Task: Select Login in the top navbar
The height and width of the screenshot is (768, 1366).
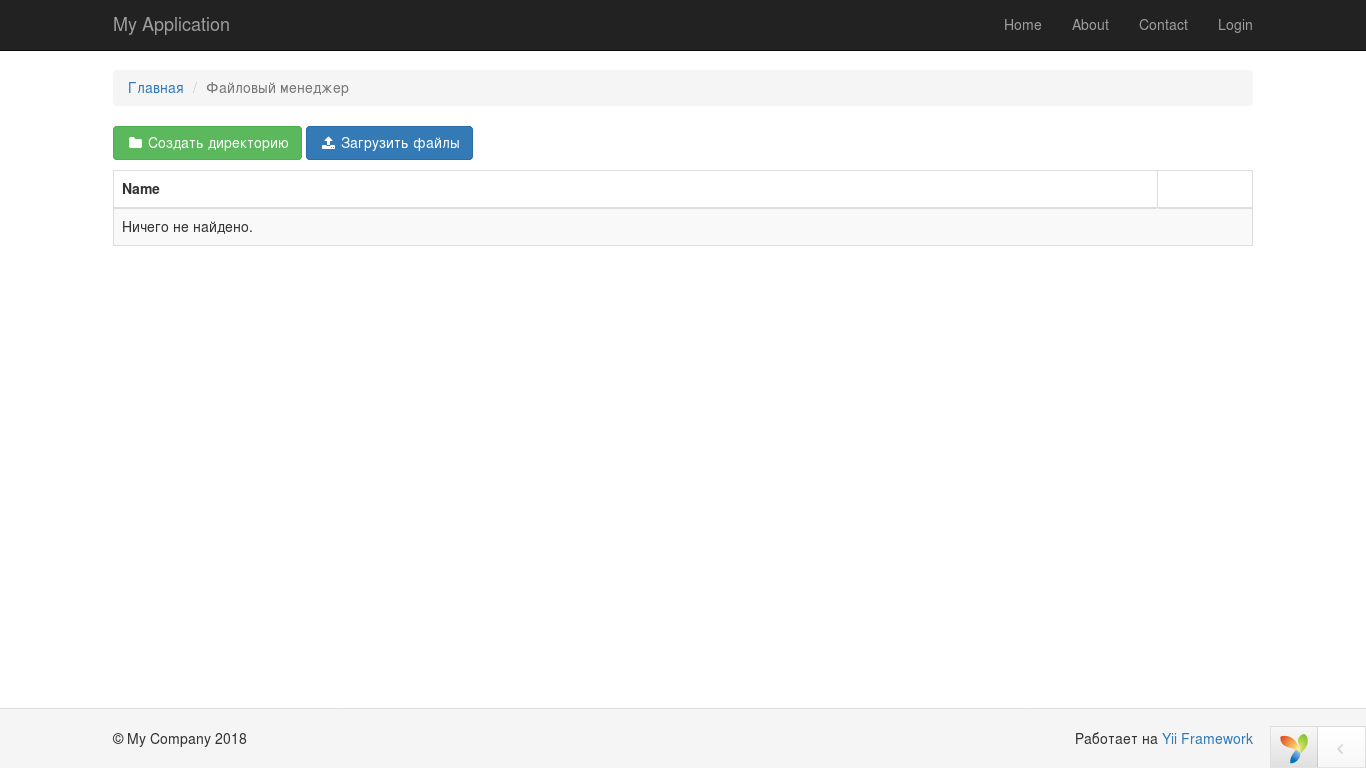Action: tap(1235, 25)
